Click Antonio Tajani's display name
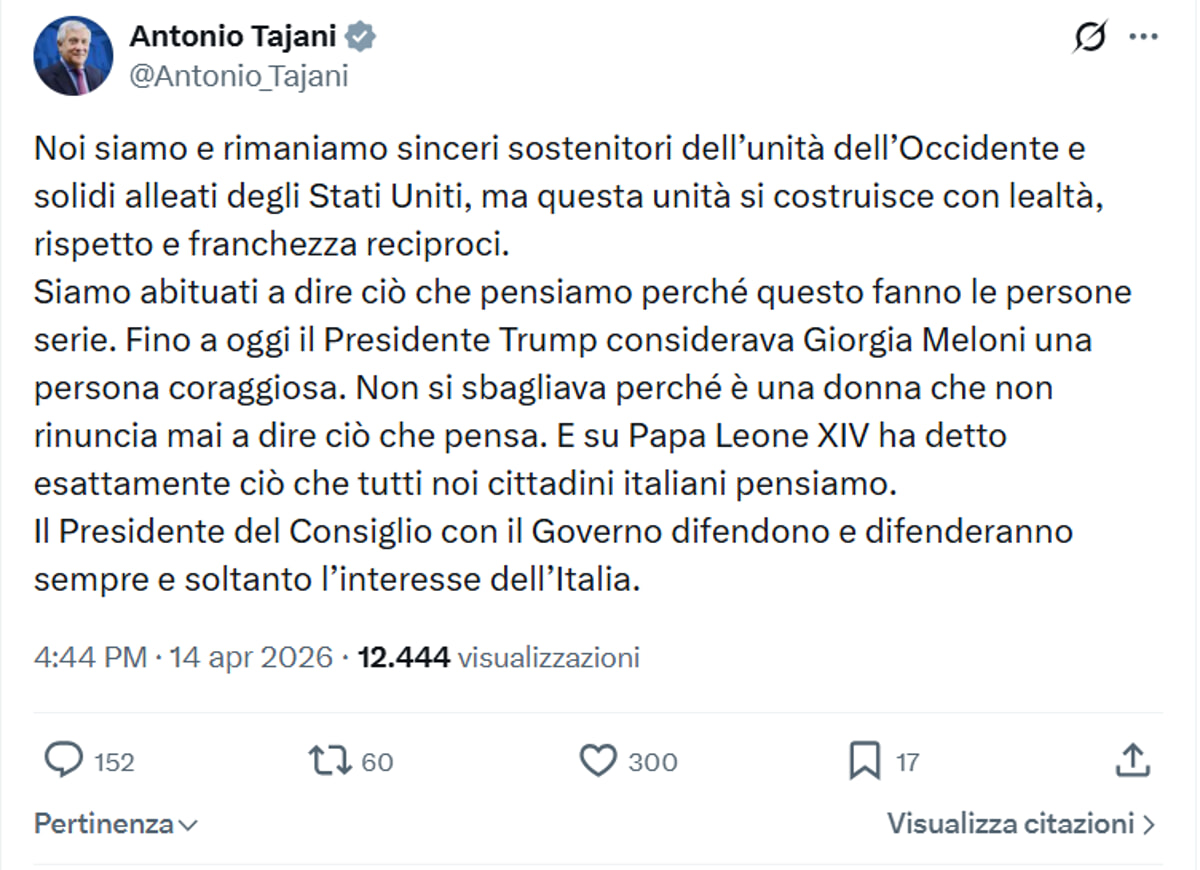 pyautogui.click(x=233, y=37)
